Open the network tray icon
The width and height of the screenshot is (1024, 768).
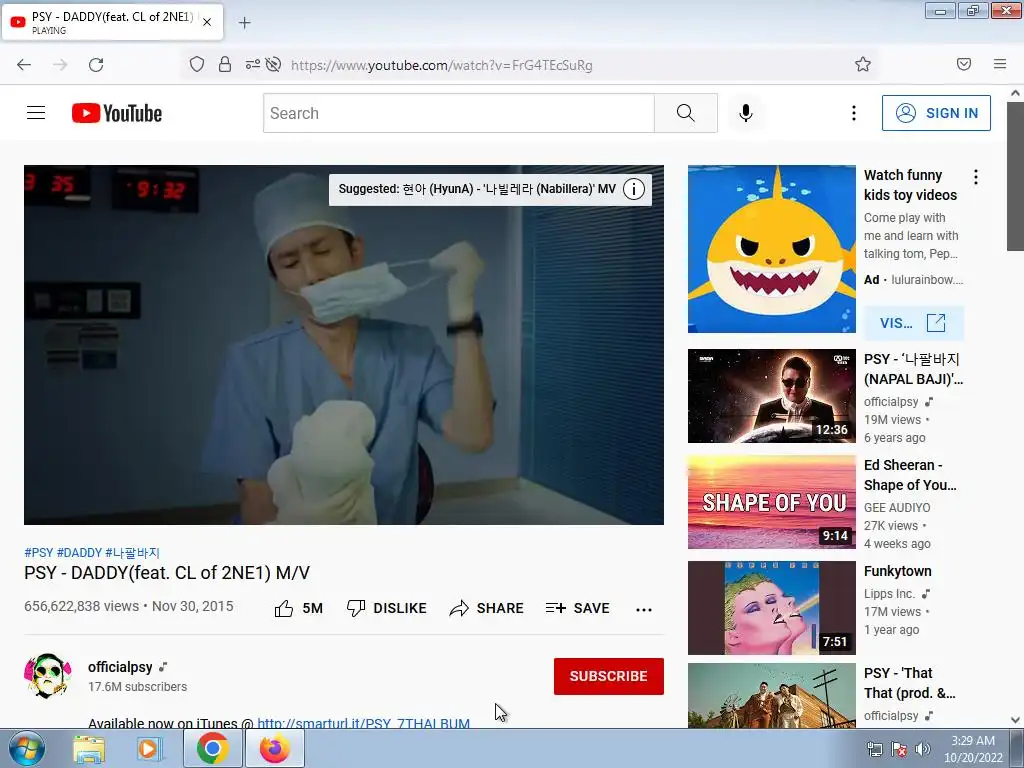tap(874, 749)
